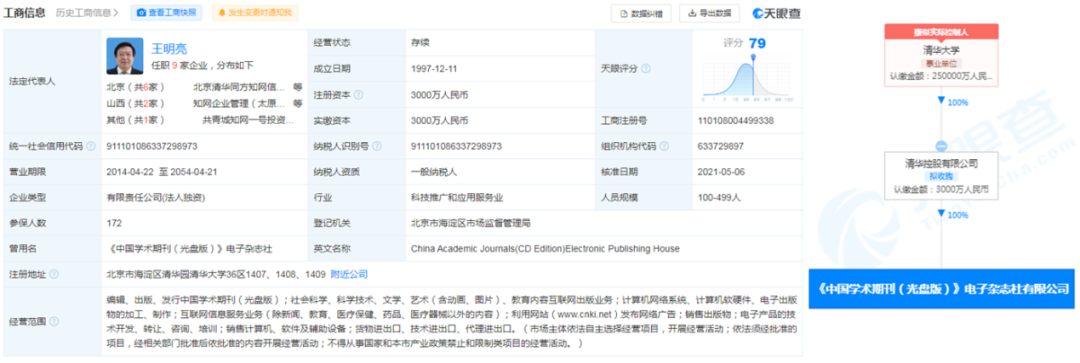Click the 事业单位 tag under 清华大学

[x=941, y=63]
